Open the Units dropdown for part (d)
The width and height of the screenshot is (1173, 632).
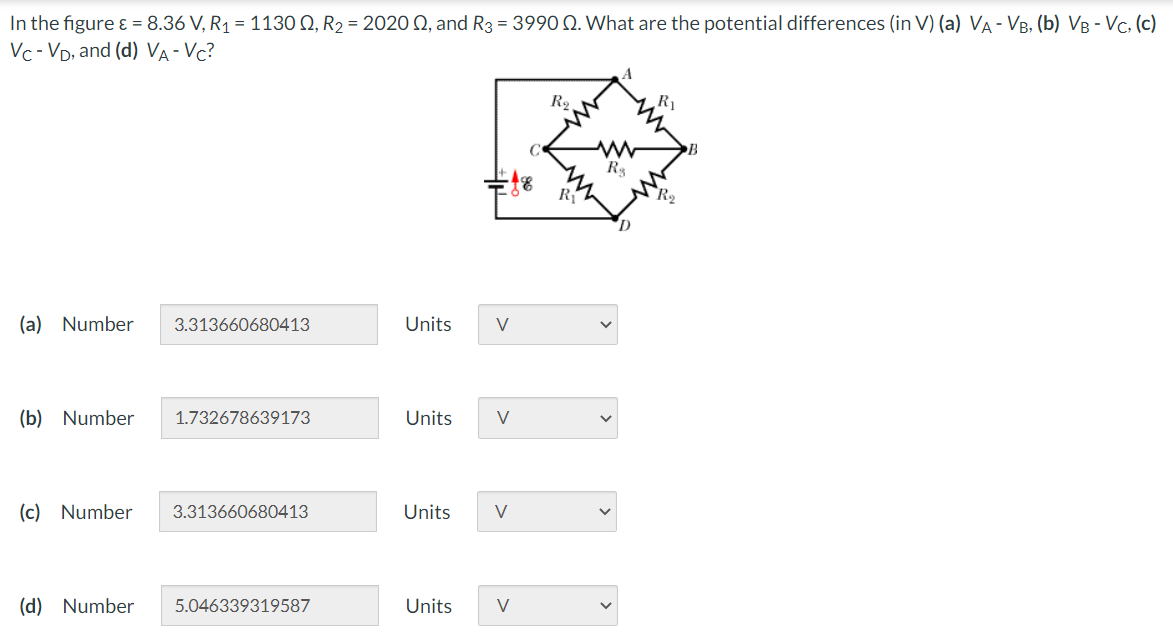point(547,605)
